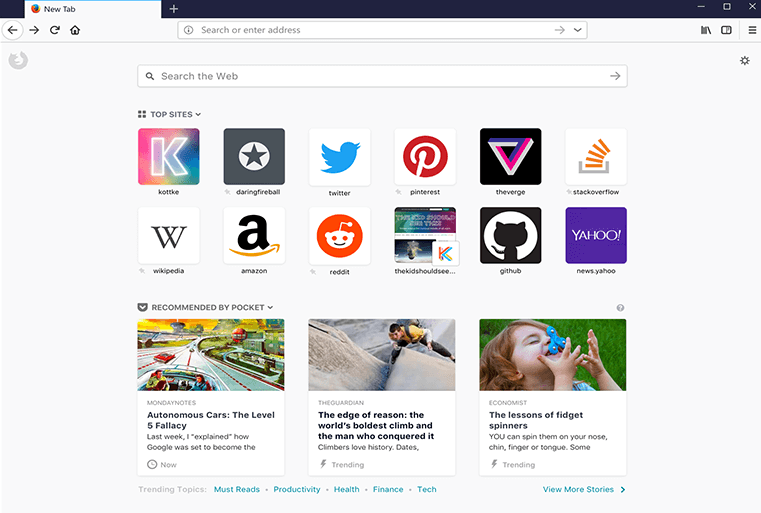Image resolution: width=761 pixels, height=513 pixels.
Task: Click View More Stories link
Action: (x=584, y=489)
